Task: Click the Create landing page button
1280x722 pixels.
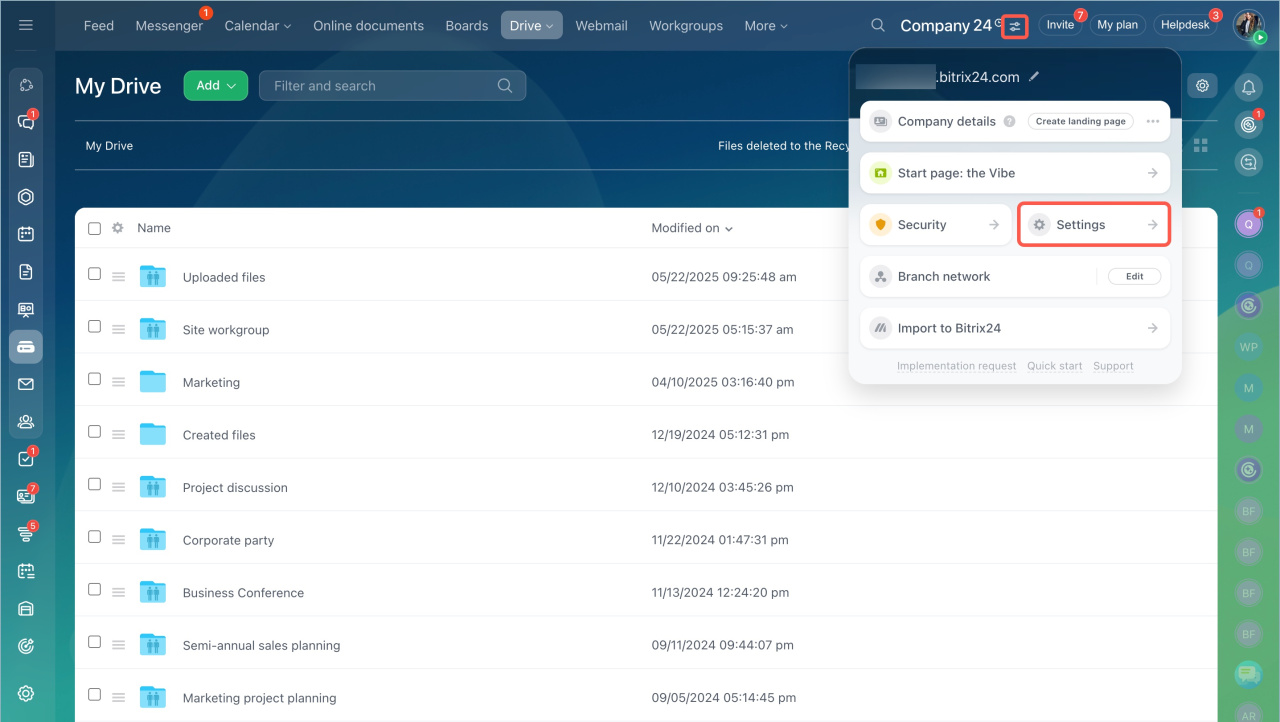Action: pos(1080,121)
